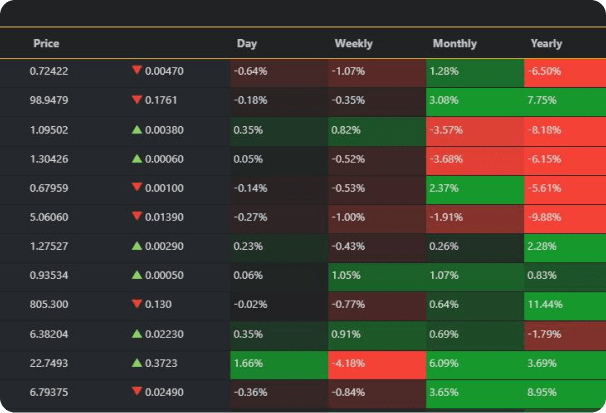This screenshot has height=413, width=606.
Task: Click the -4.18% weekly change cell
Action: click(377, 365)
